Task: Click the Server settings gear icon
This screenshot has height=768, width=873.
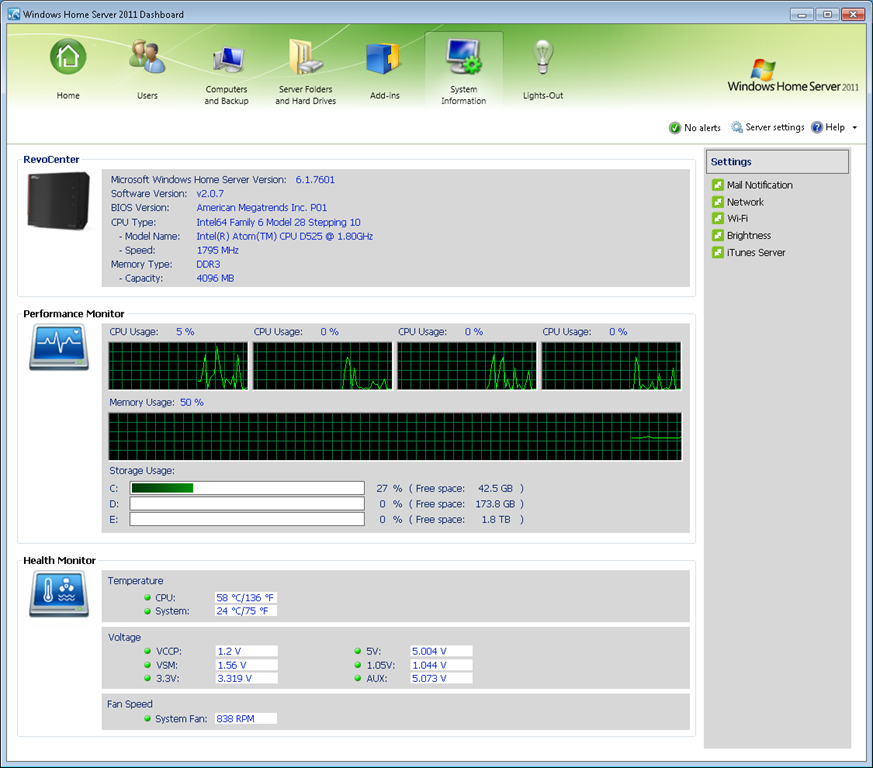Action: pos(737,128)
